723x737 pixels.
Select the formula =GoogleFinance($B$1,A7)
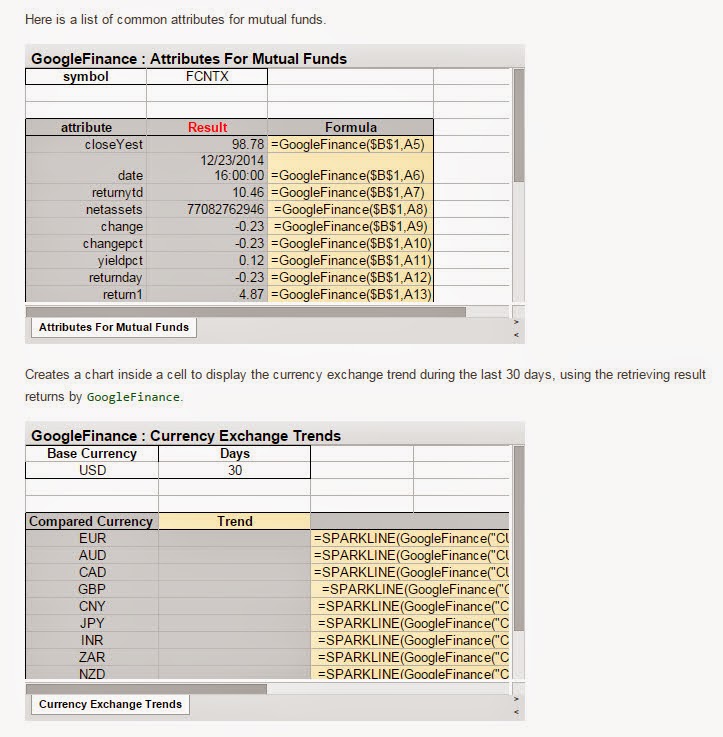click(x=351, y=192)
